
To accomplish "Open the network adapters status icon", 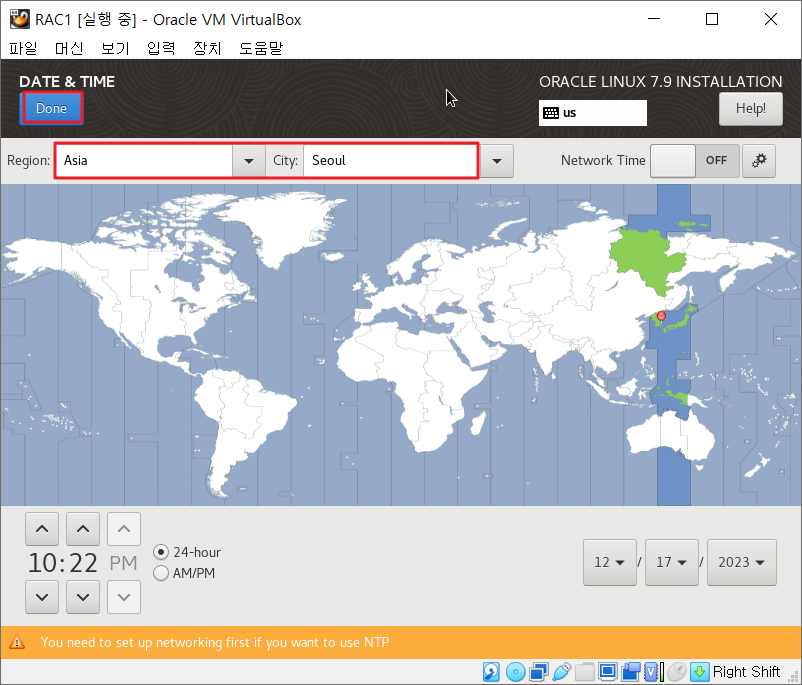I will coord(539,672).
